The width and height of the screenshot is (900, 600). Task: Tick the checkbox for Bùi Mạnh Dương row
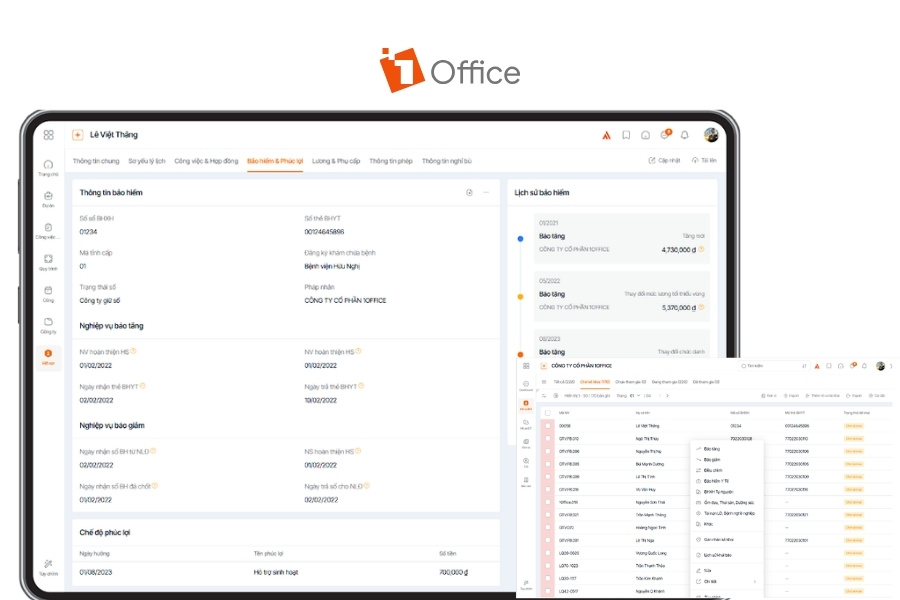coord(548,464)
